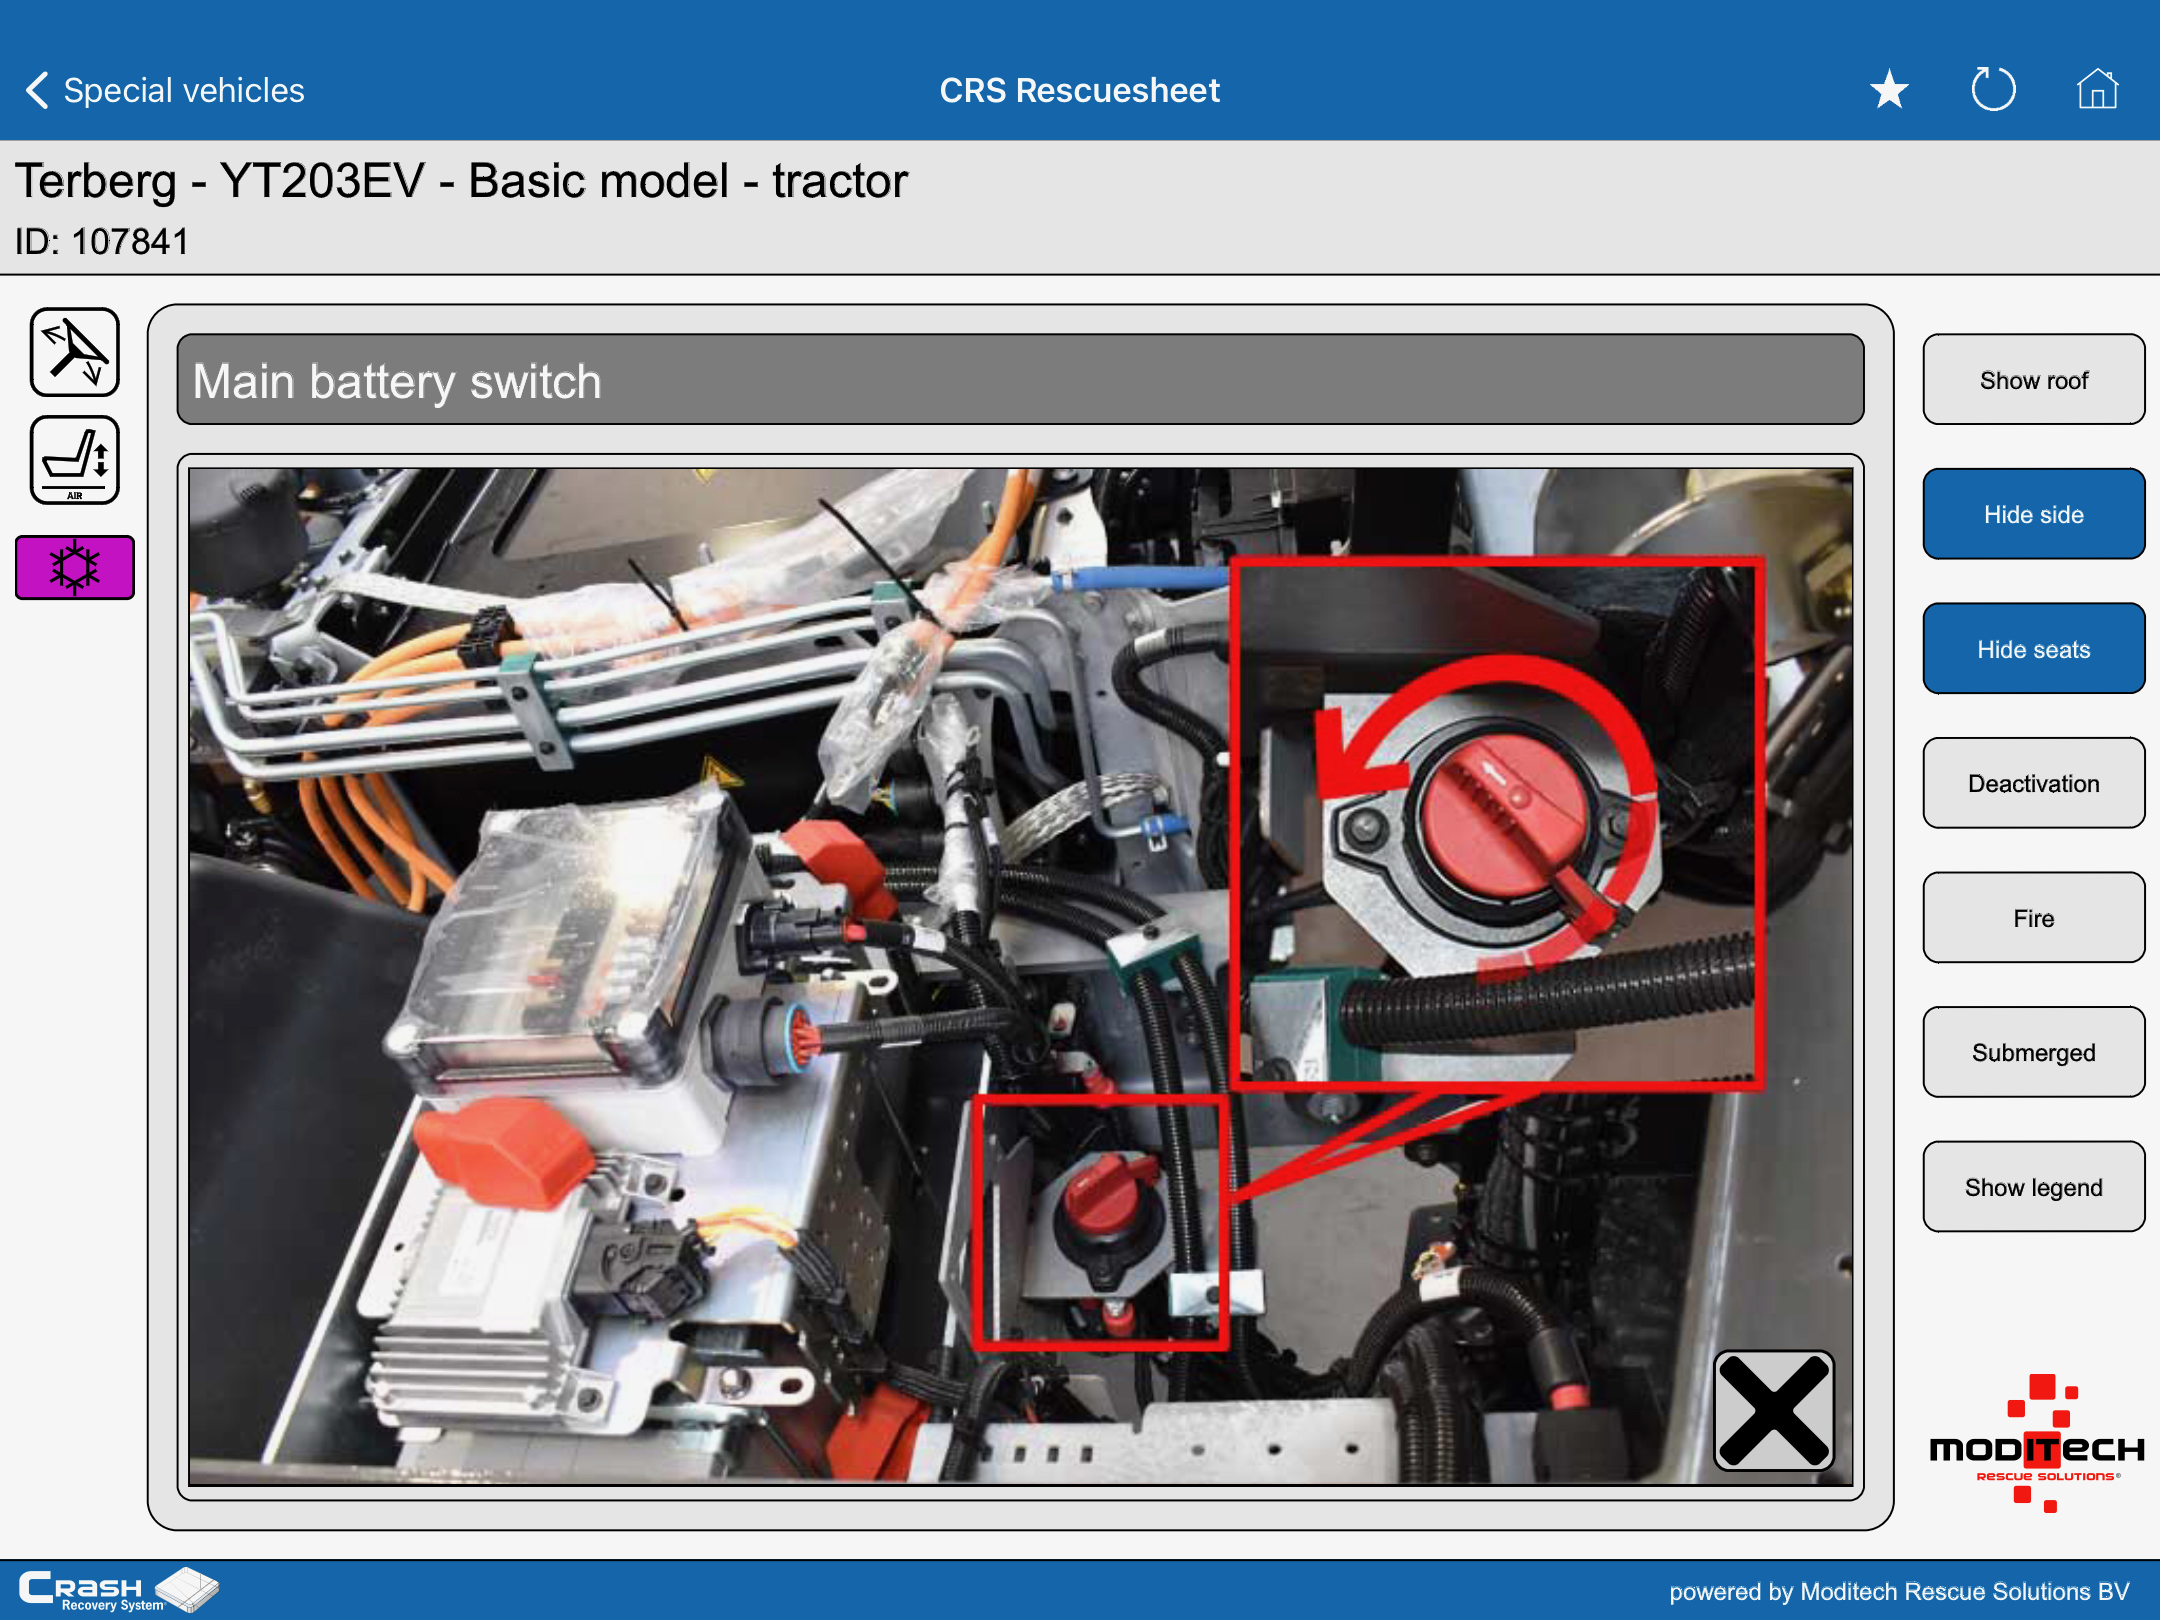
Task: Click the Terberg YT203EV vehicle name
Action: (461, 181)
